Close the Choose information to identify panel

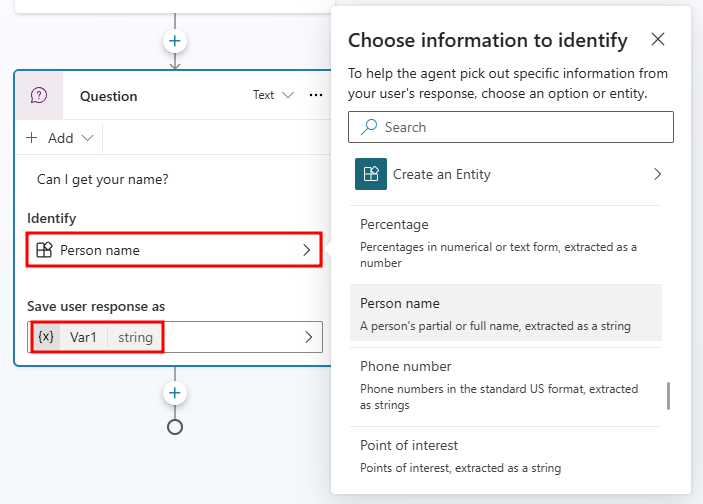[657, 40]
